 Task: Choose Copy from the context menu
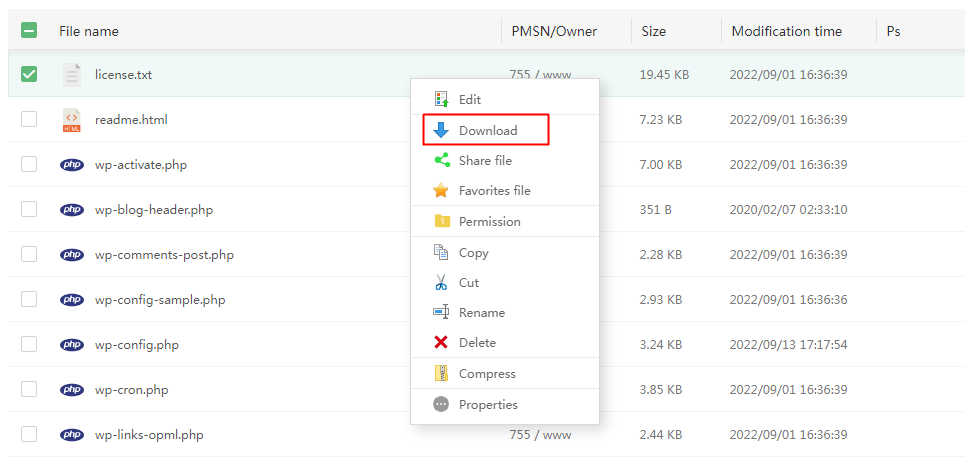coord(473,252)
